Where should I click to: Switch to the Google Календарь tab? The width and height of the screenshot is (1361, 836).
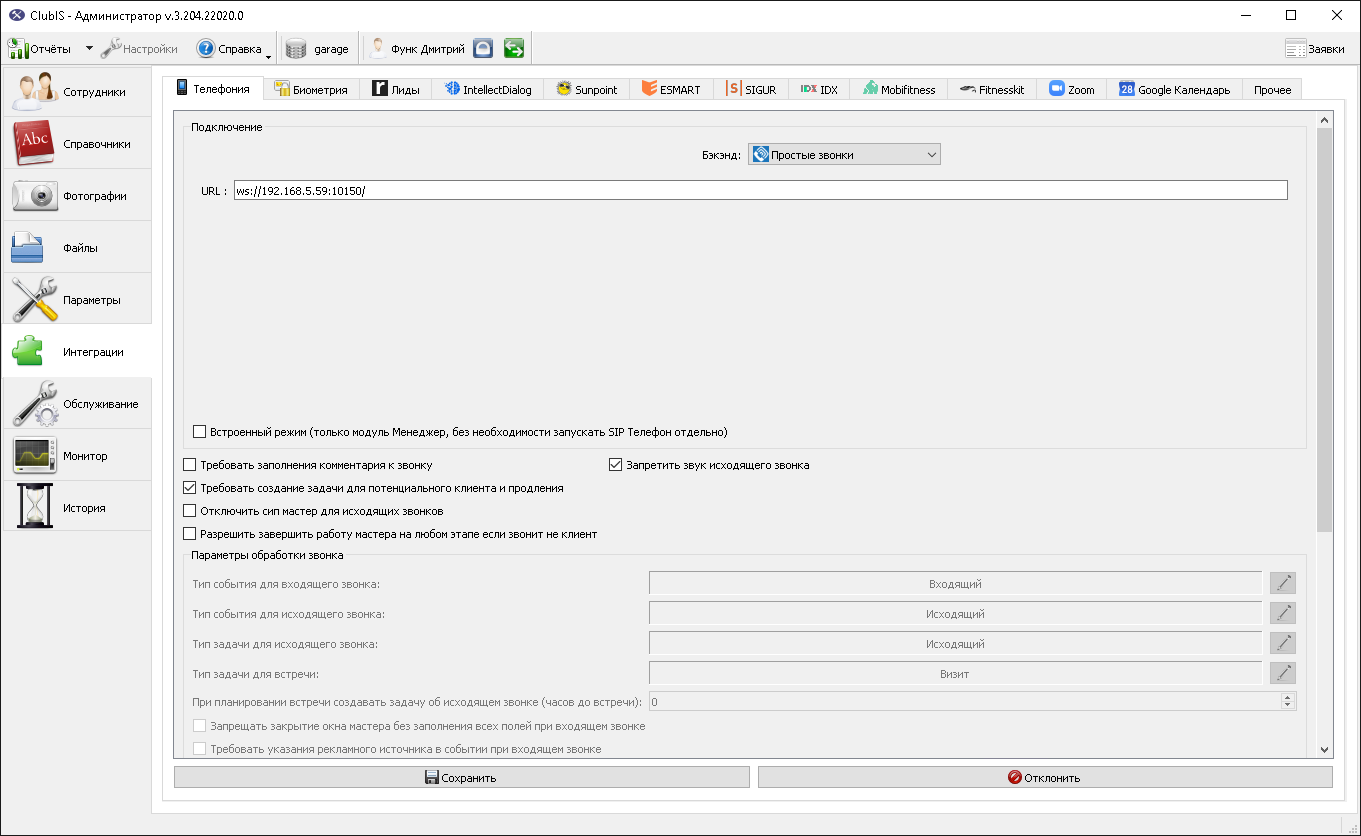click(x=1174, y=89)
